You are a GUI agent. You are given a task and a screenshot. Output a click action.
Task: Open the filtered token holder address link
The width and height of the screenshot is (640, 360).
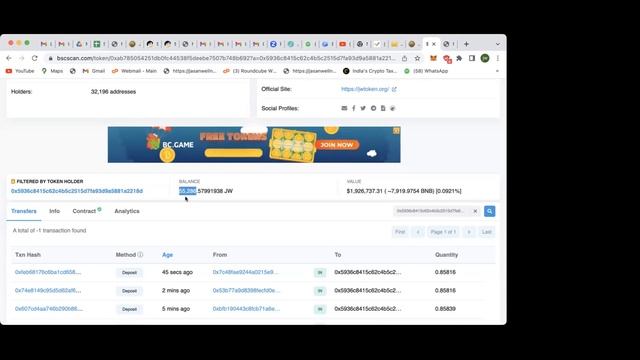[x=77, y=191]
